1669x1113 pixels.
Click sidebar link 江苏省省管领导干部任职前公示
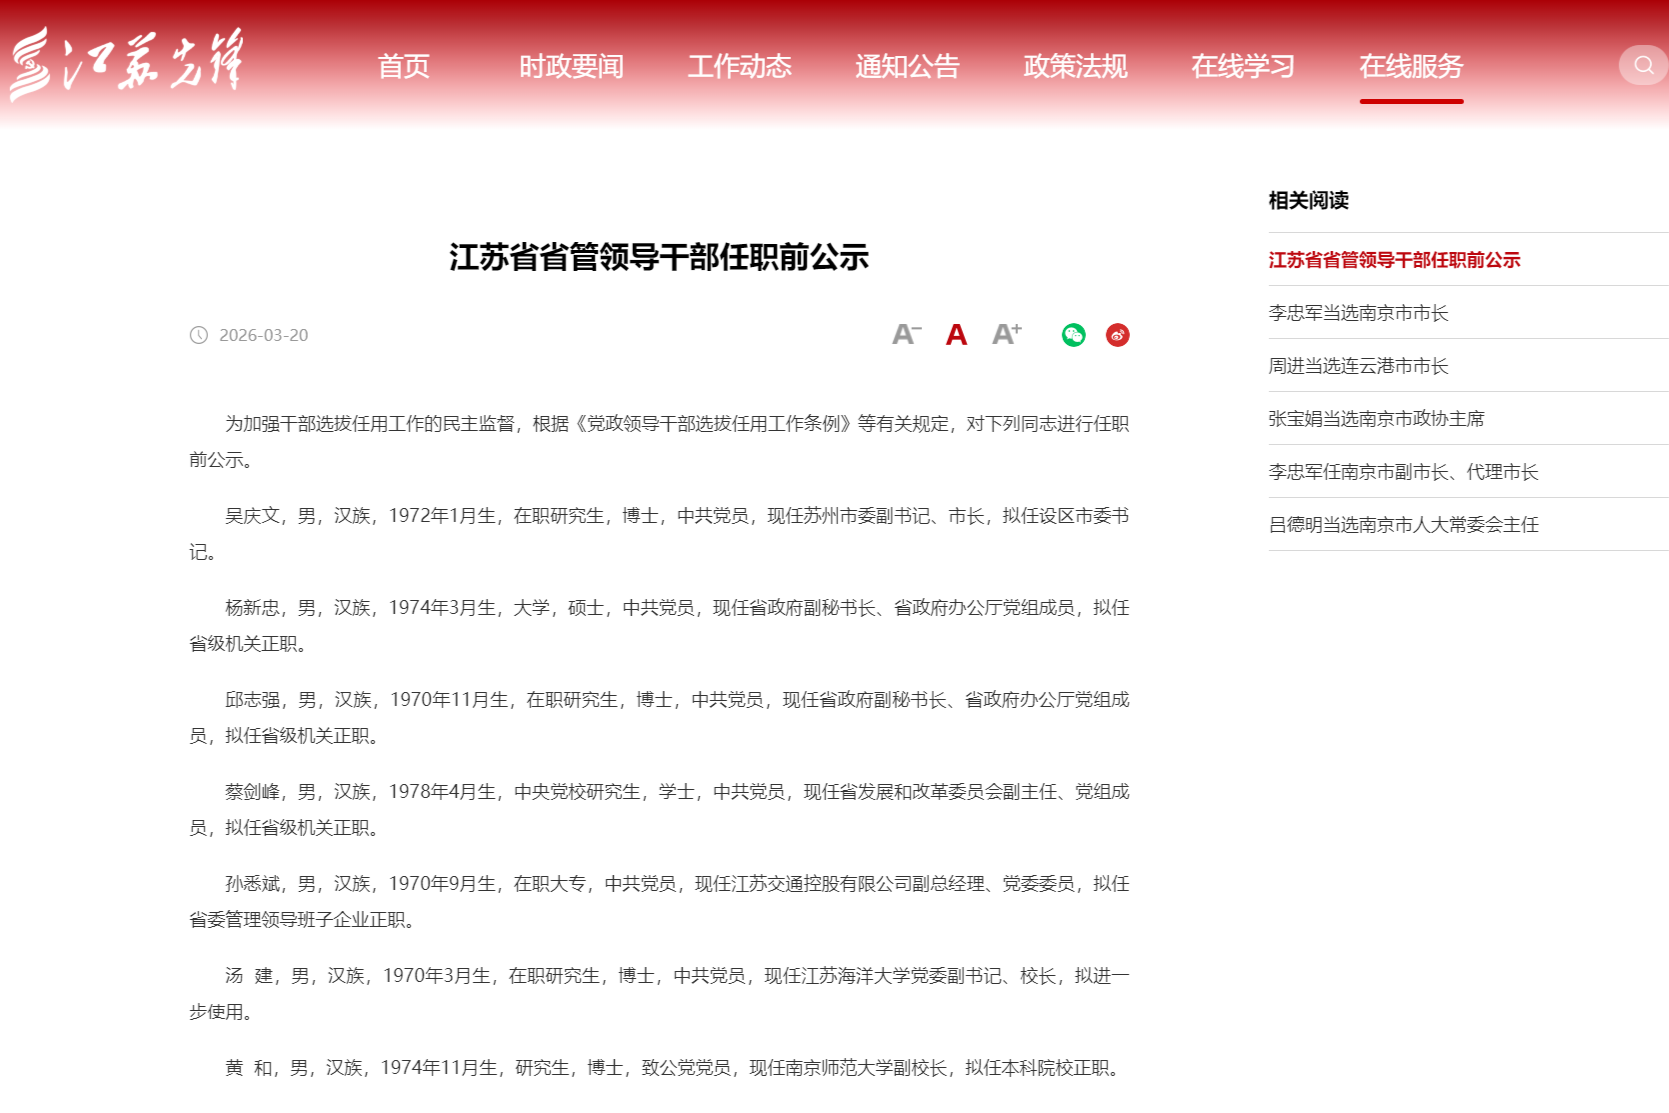(1394, 260)
